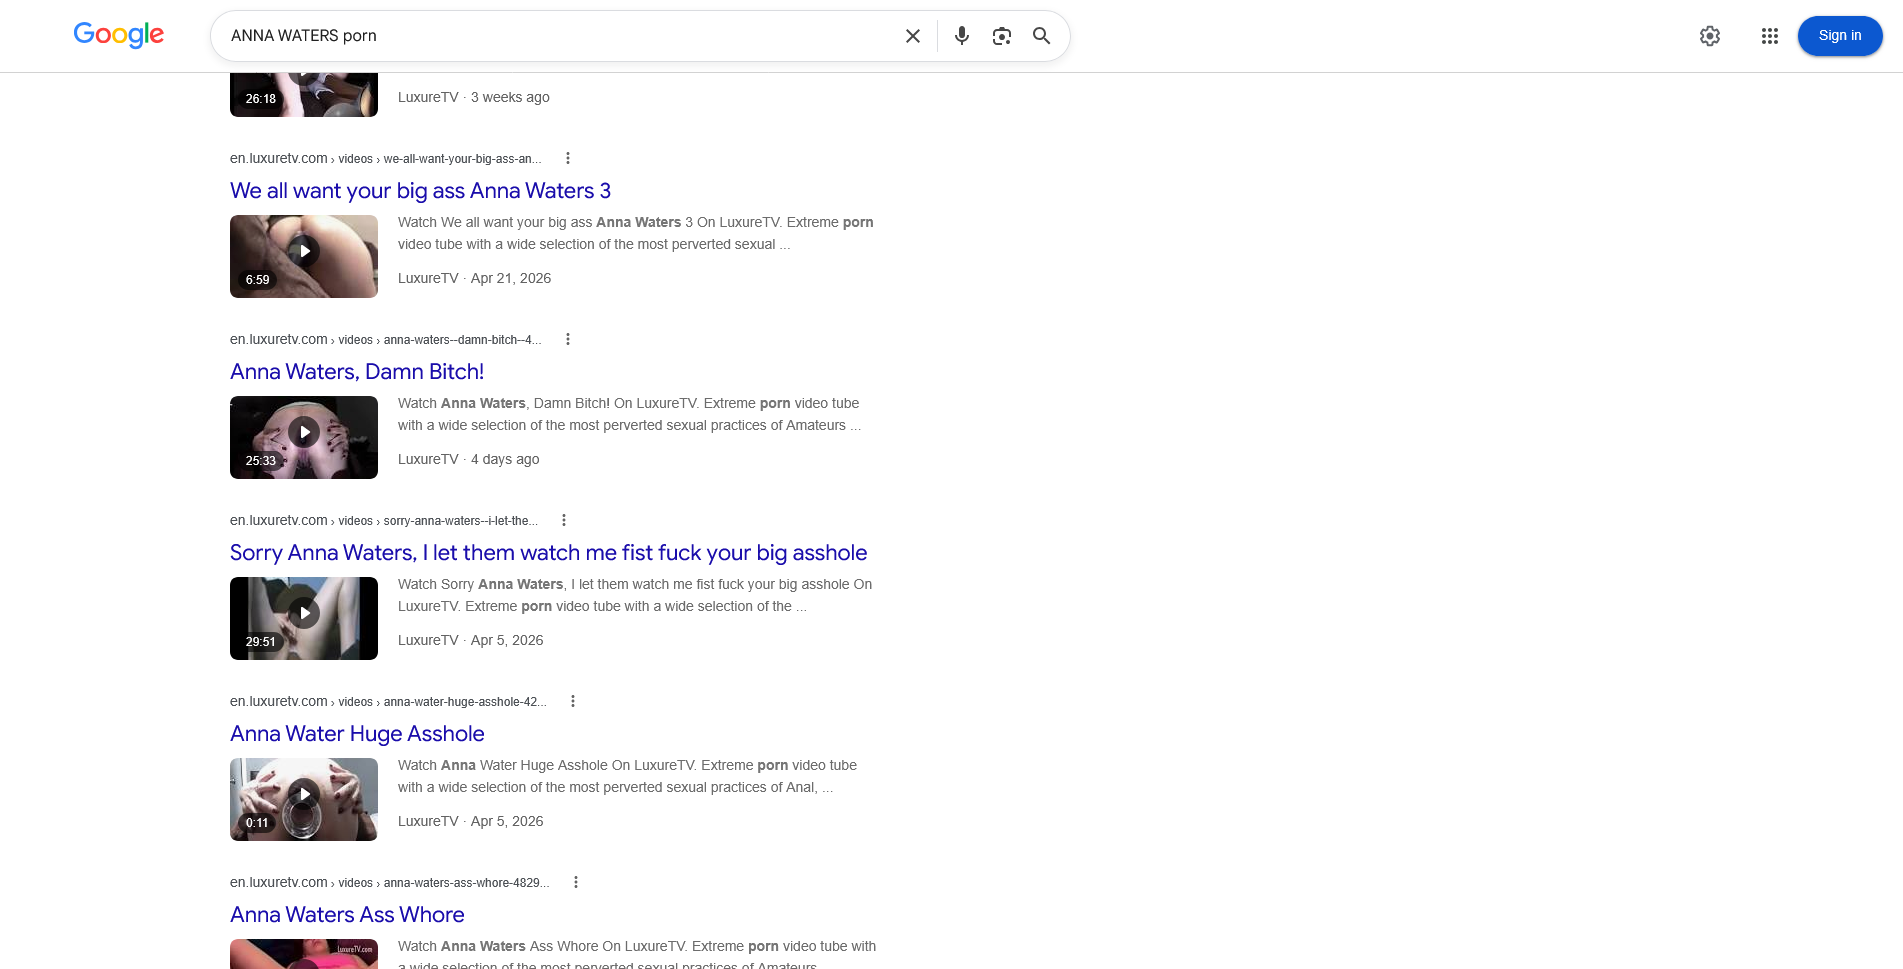Open quick settings gear icon

[1710, 36]
